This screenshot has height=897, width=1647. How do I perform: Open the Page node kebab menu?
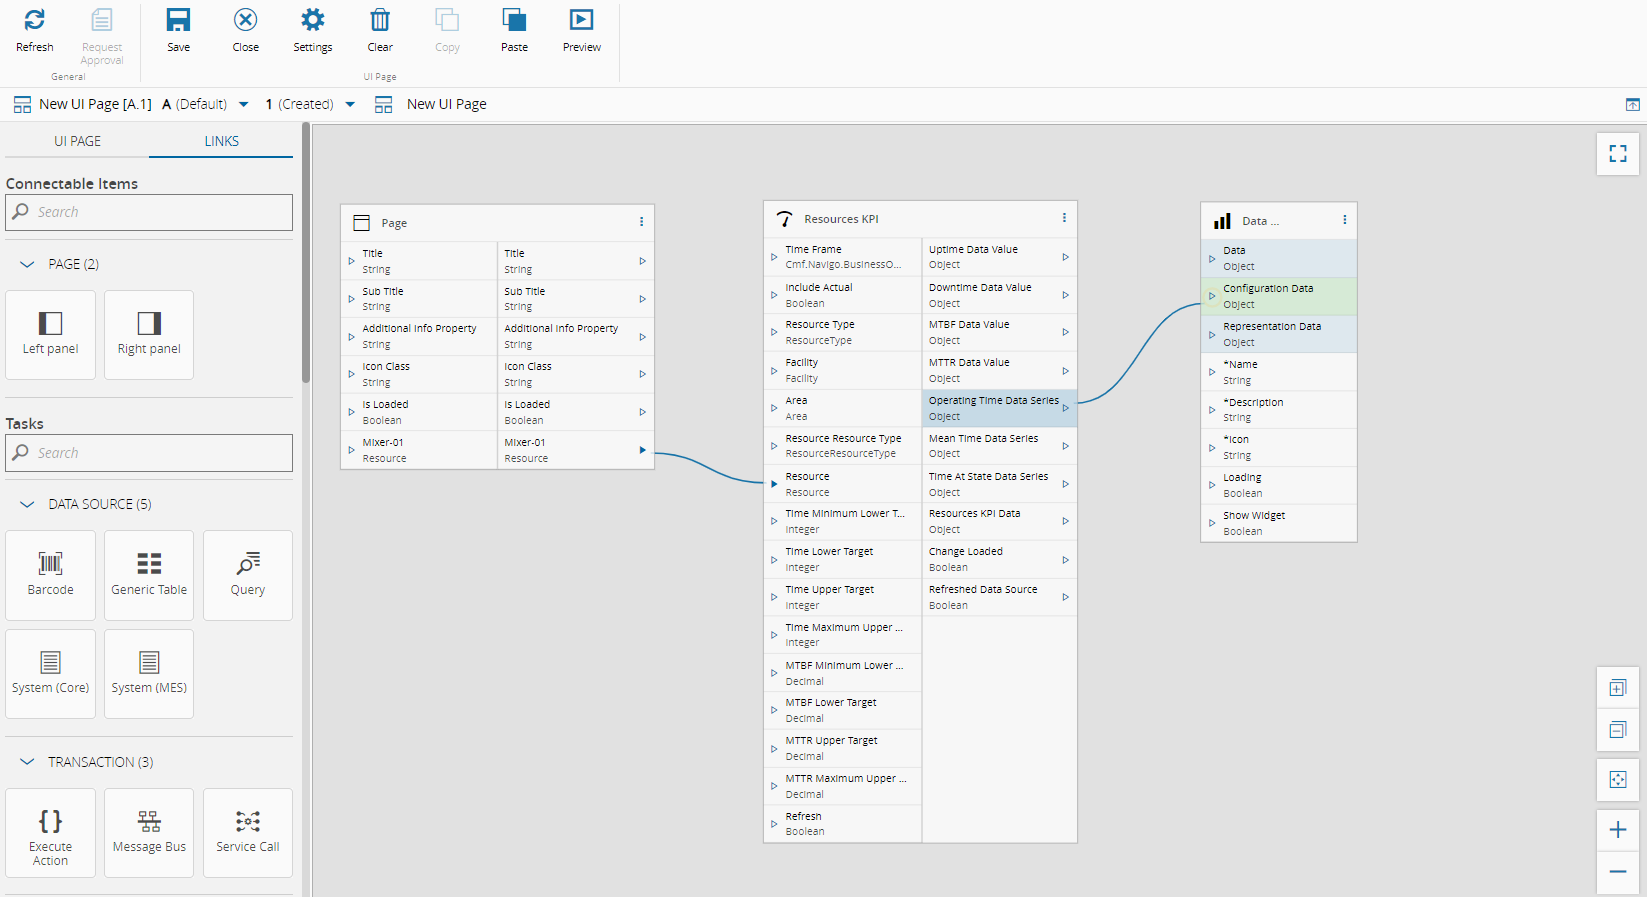tap(641, 222)
